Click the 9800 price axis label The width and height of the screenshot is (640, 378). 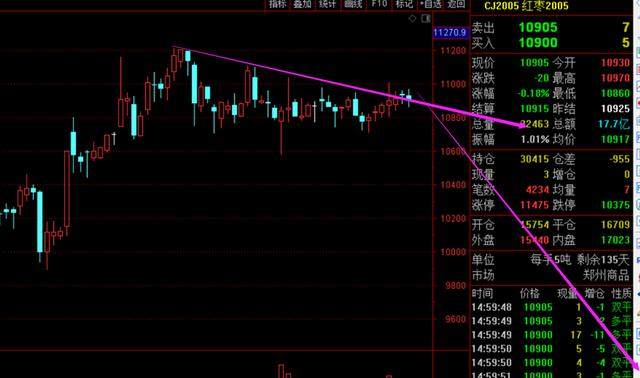456,286
